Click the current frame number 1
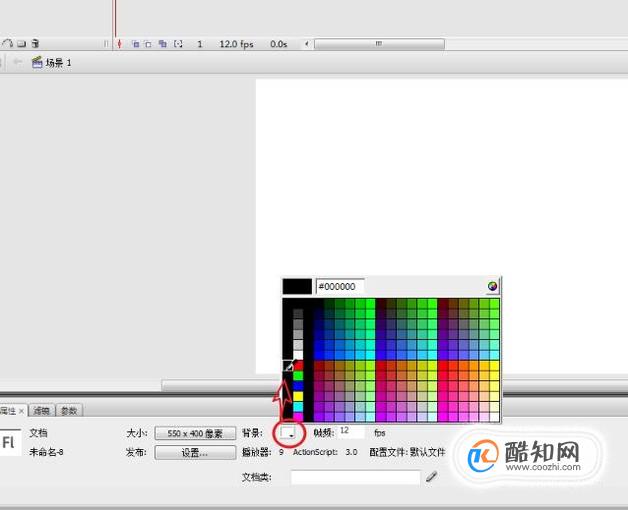 click(x=199, y=44)
